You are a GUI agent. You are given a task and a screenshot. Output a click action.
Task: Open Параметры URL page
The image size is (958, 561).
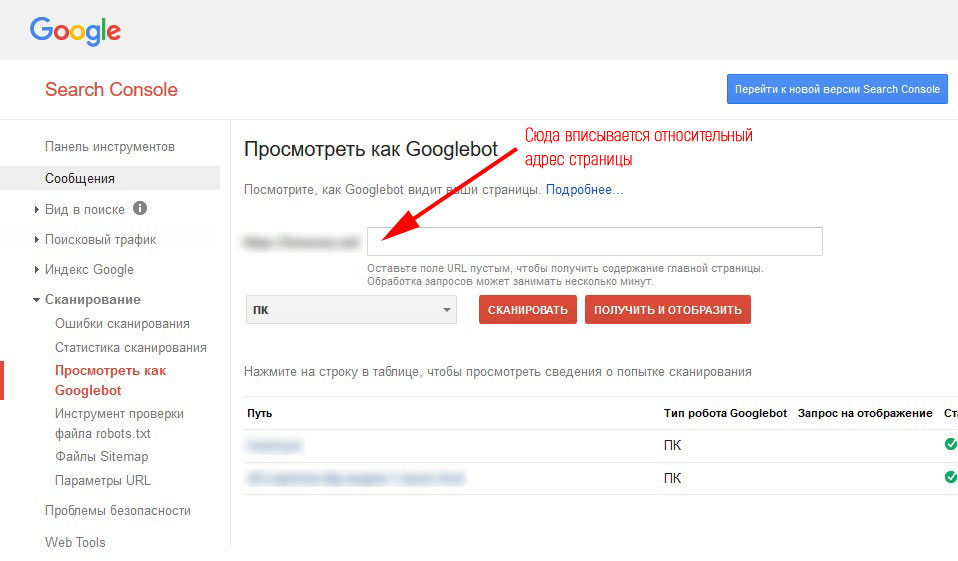tap(103, 480)
